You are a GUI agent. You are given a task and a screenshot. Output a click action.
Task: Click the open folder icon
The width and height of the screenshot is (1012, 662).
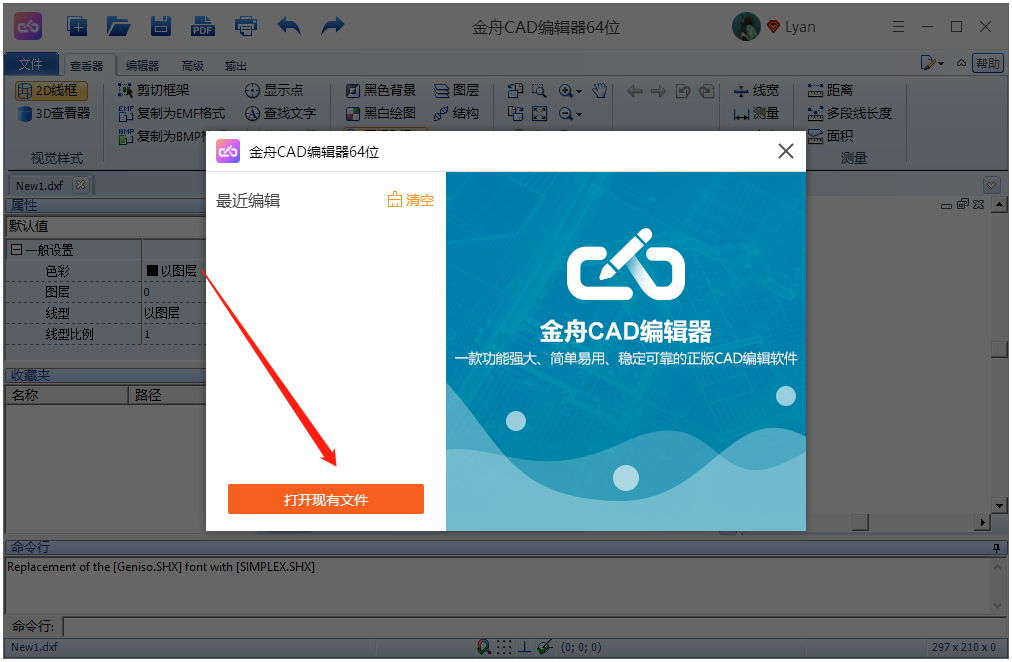(118, 26)
